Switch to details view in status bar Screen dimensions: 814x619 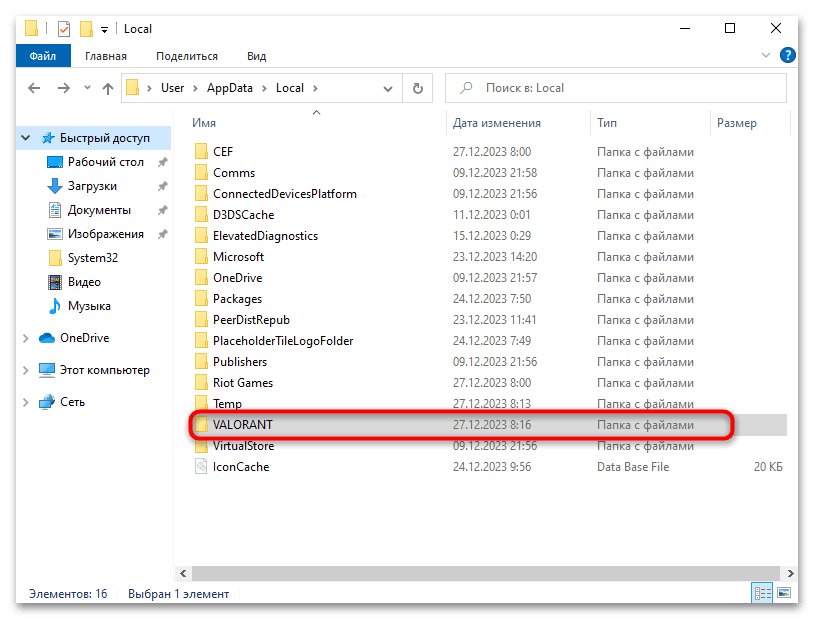point(763,593)
